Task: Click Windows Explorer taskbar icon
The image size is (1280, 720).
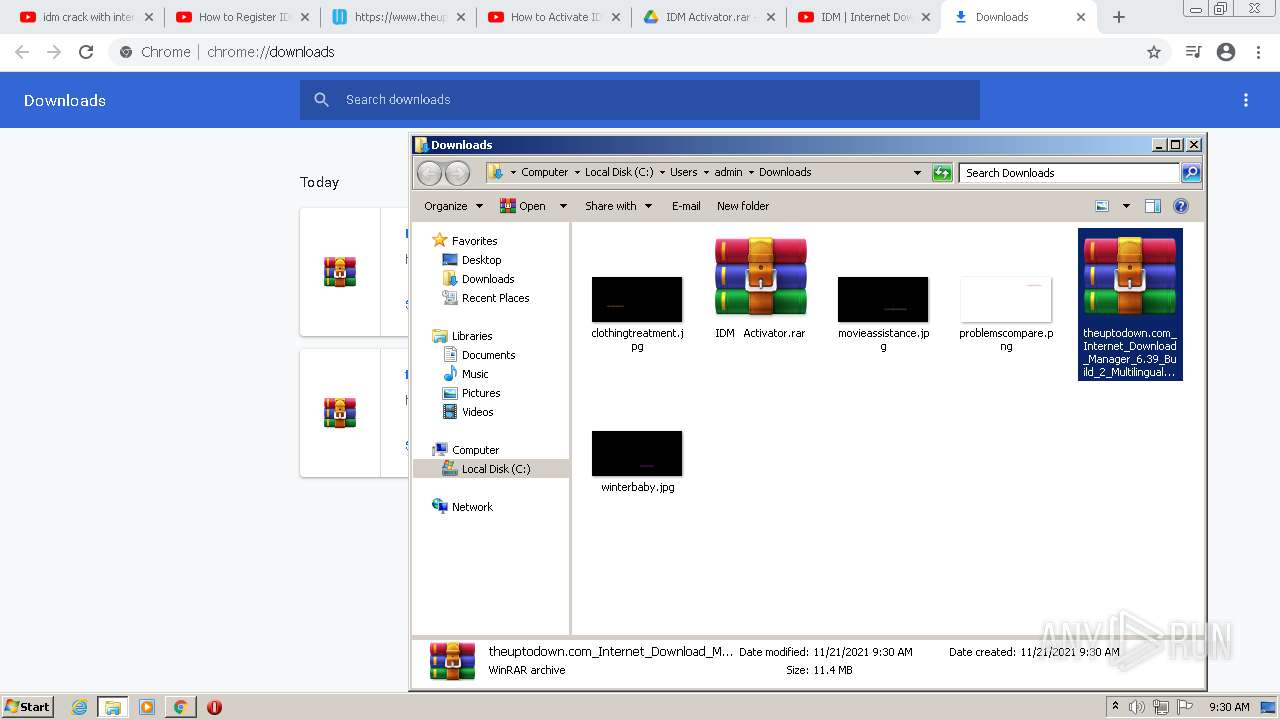Action: pos(113,707)
